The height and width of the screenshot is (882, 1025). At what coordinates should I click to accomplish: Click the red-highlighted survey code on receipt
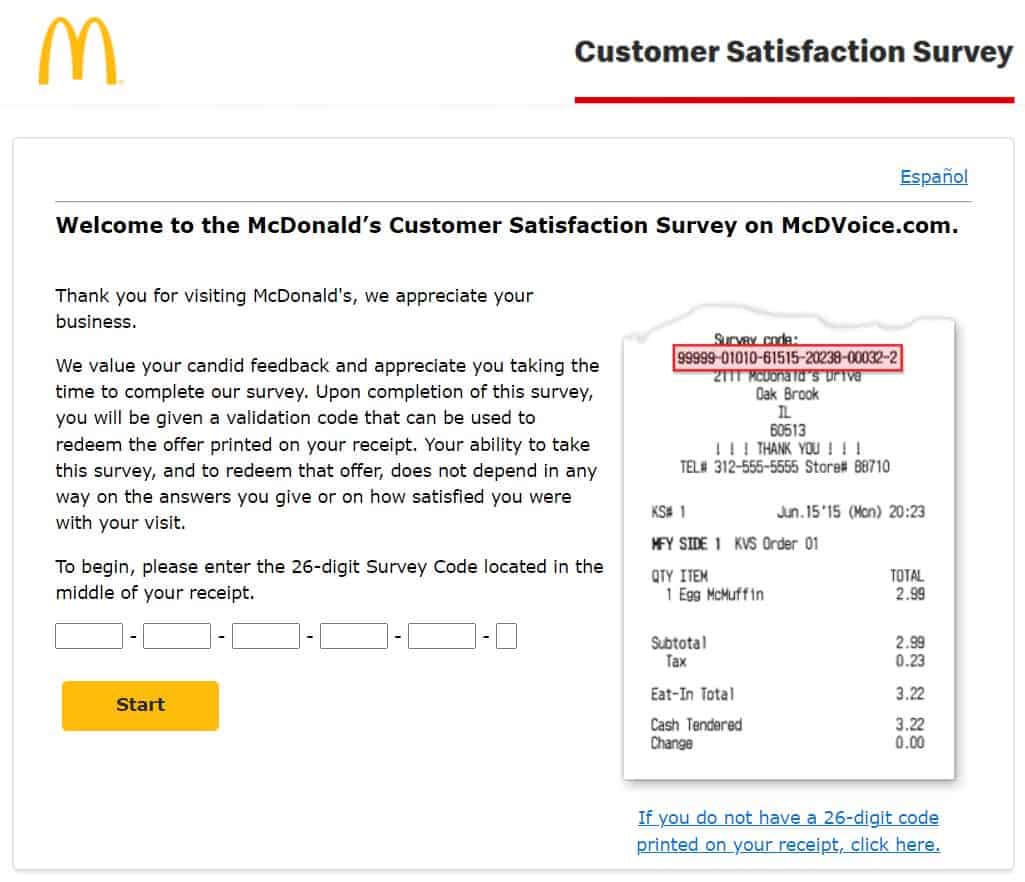[x=787, y=359]
